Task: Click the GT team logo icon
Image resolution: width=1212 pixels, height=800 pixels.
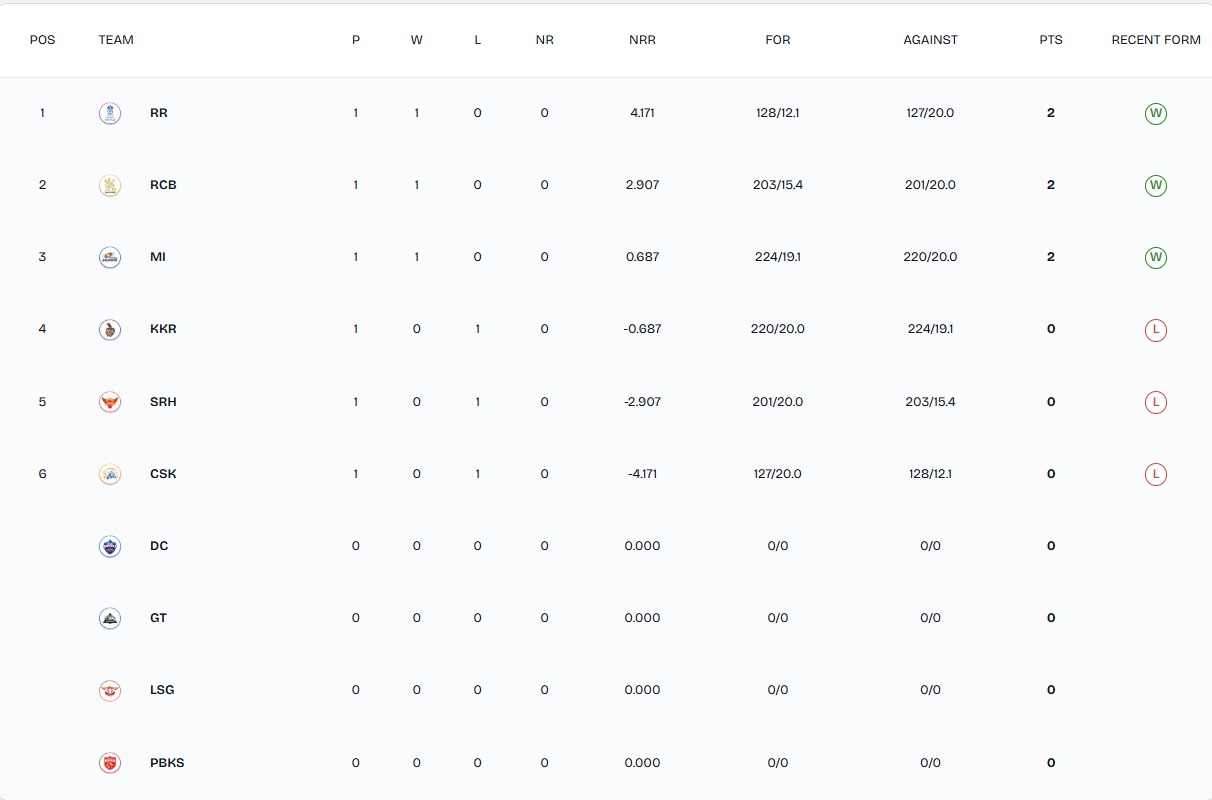Action: click(x=110, y=618)
